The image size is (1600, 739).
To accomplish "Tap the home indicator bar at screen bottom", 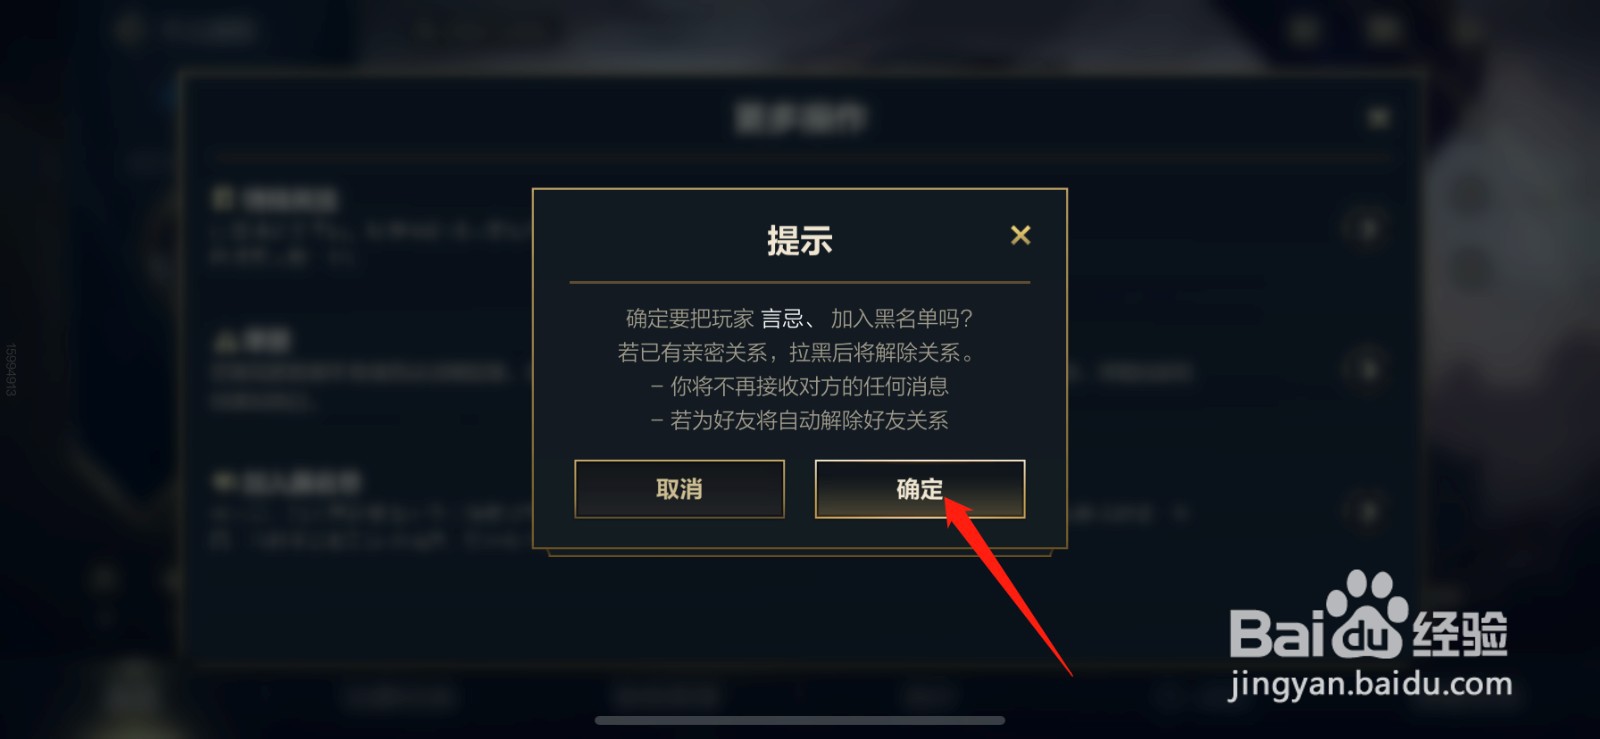I will click(800, 720).
